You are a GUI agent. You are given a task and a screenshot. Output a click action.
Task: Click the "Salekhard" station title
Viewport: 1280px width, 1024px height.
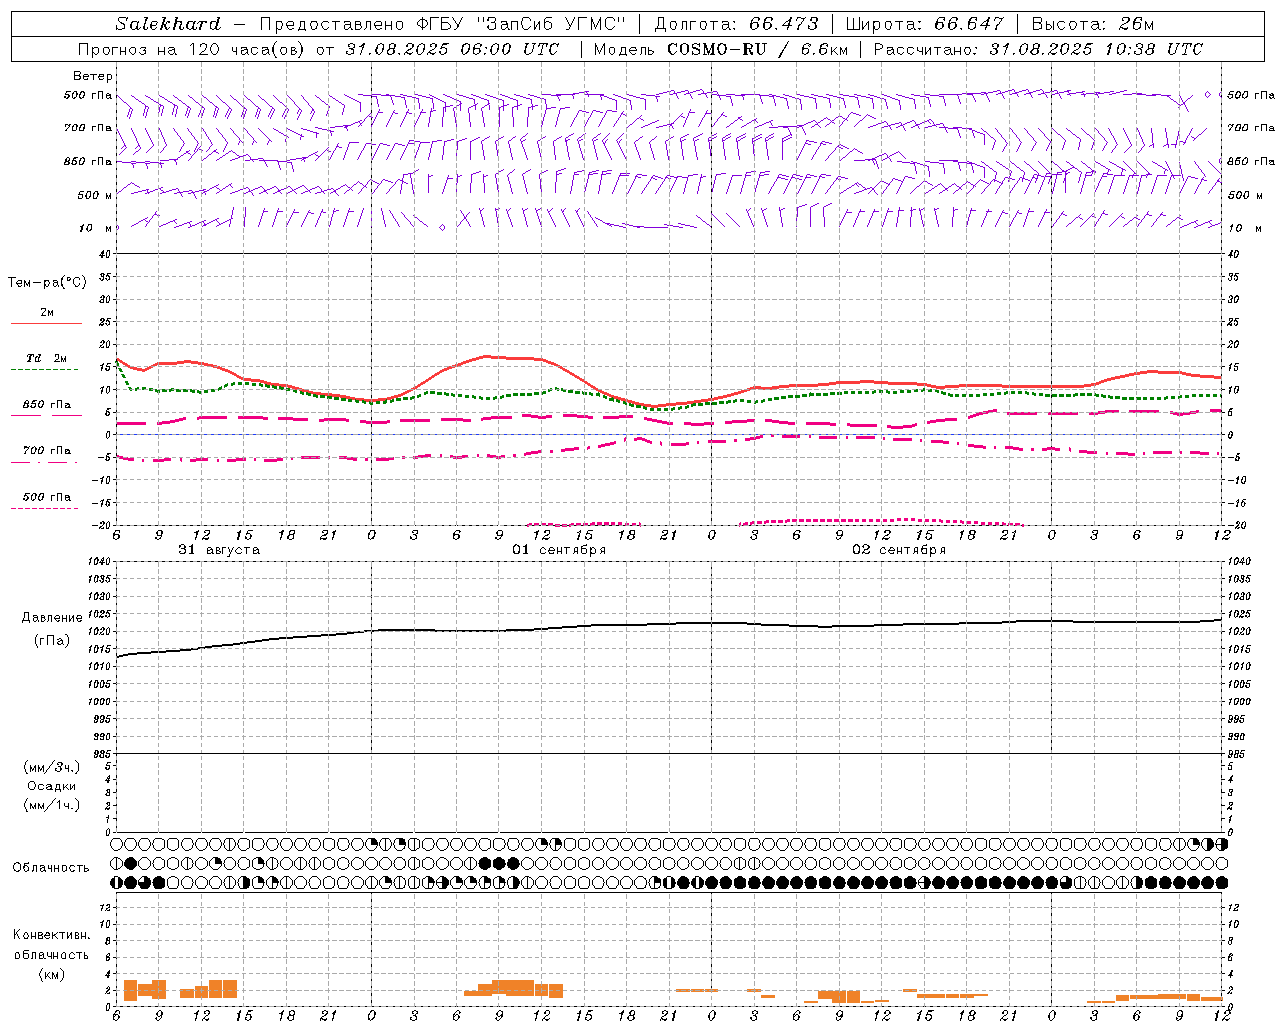point(167,24)
